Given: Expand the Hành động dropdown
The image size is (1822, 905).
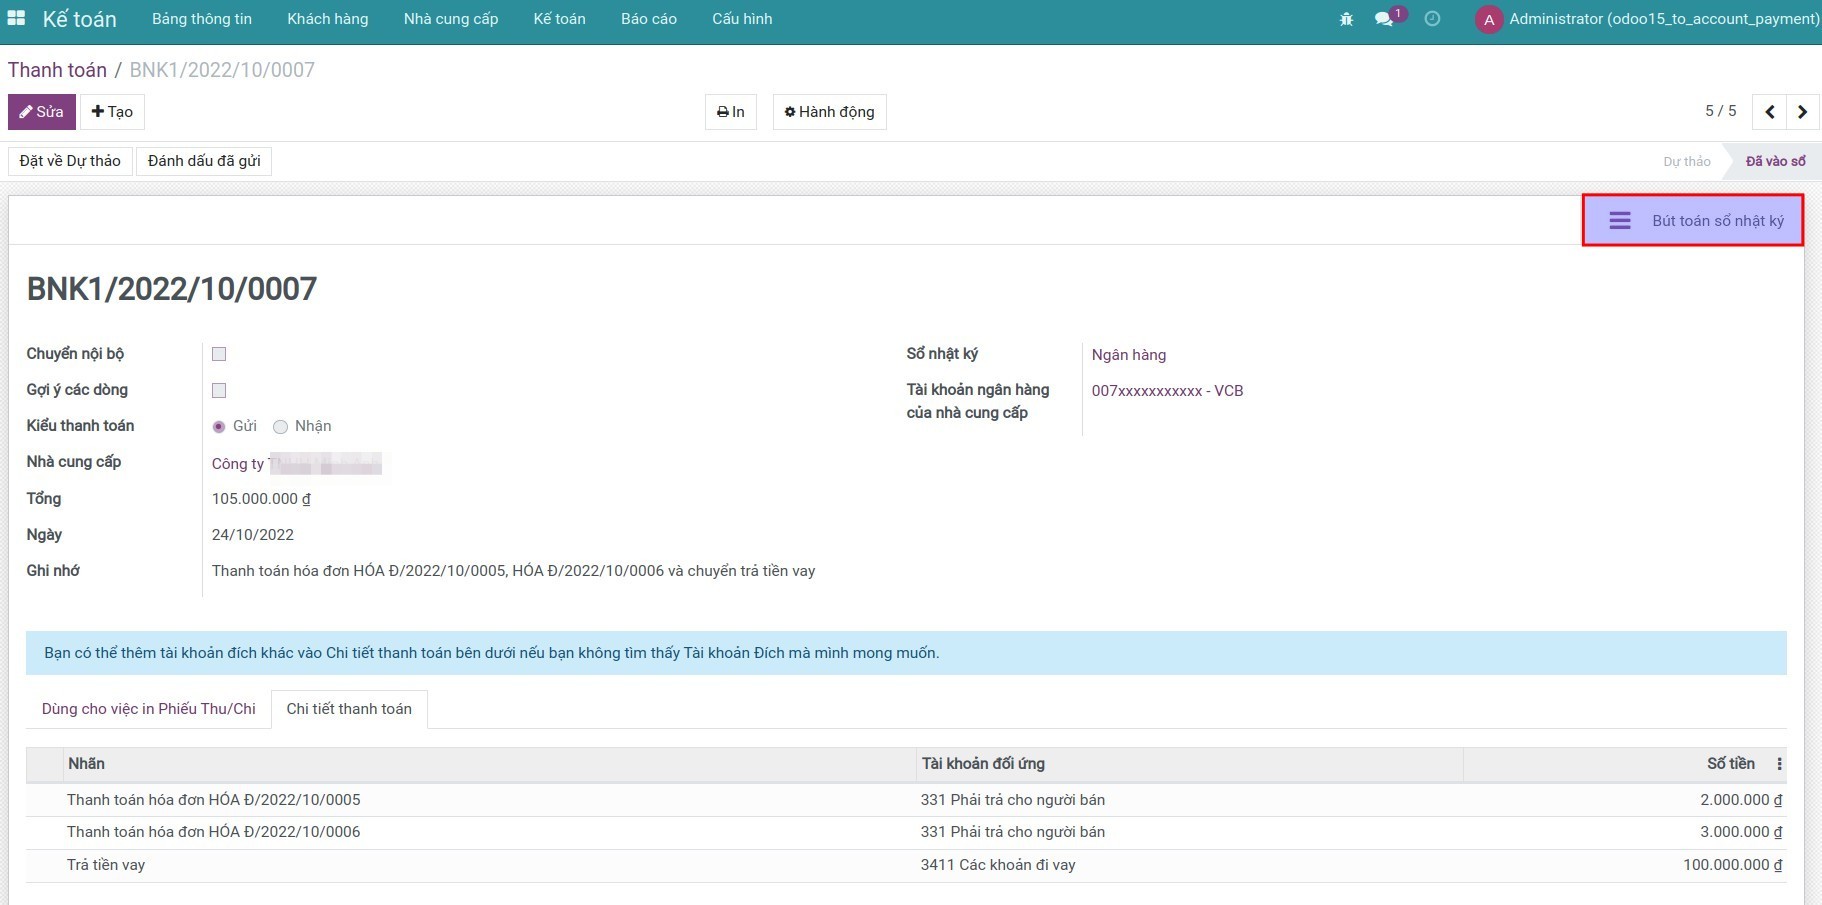Looking at the screenshot, I should click(x=829, y=112).
